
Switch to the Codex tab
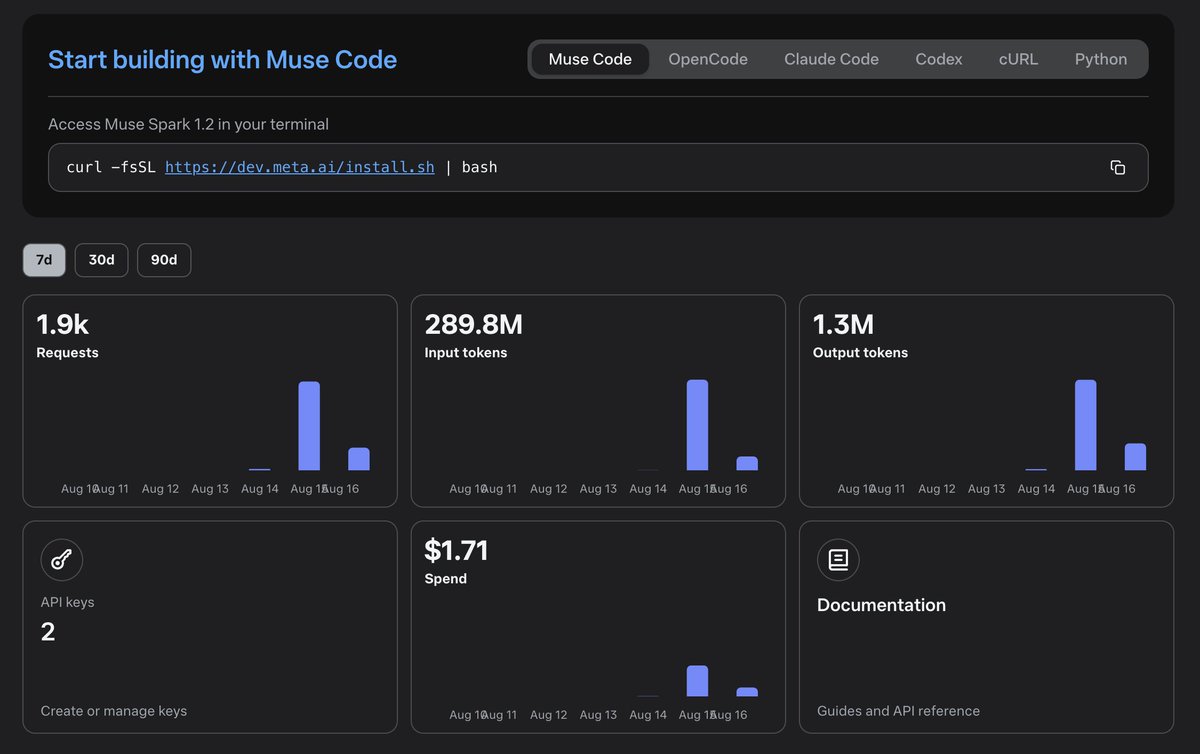[x=939, y=59]
